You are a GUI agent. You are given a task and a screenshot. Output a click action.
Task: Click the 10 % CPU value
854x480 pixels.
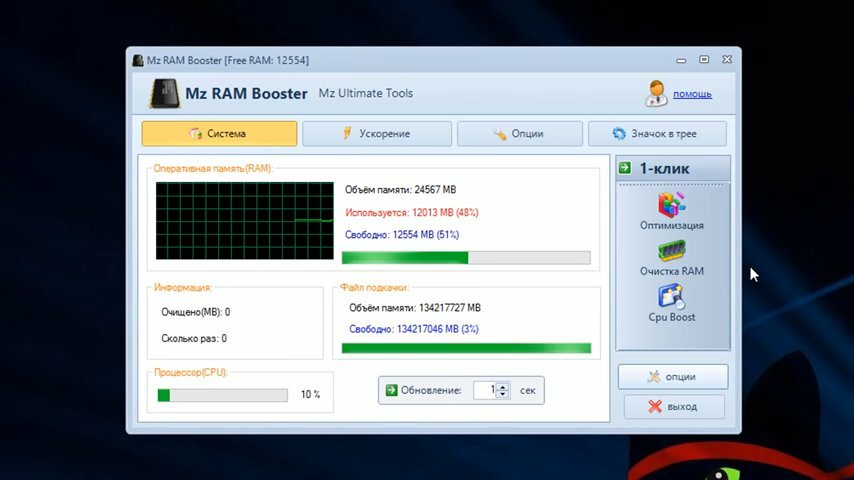tap(310, 394)
